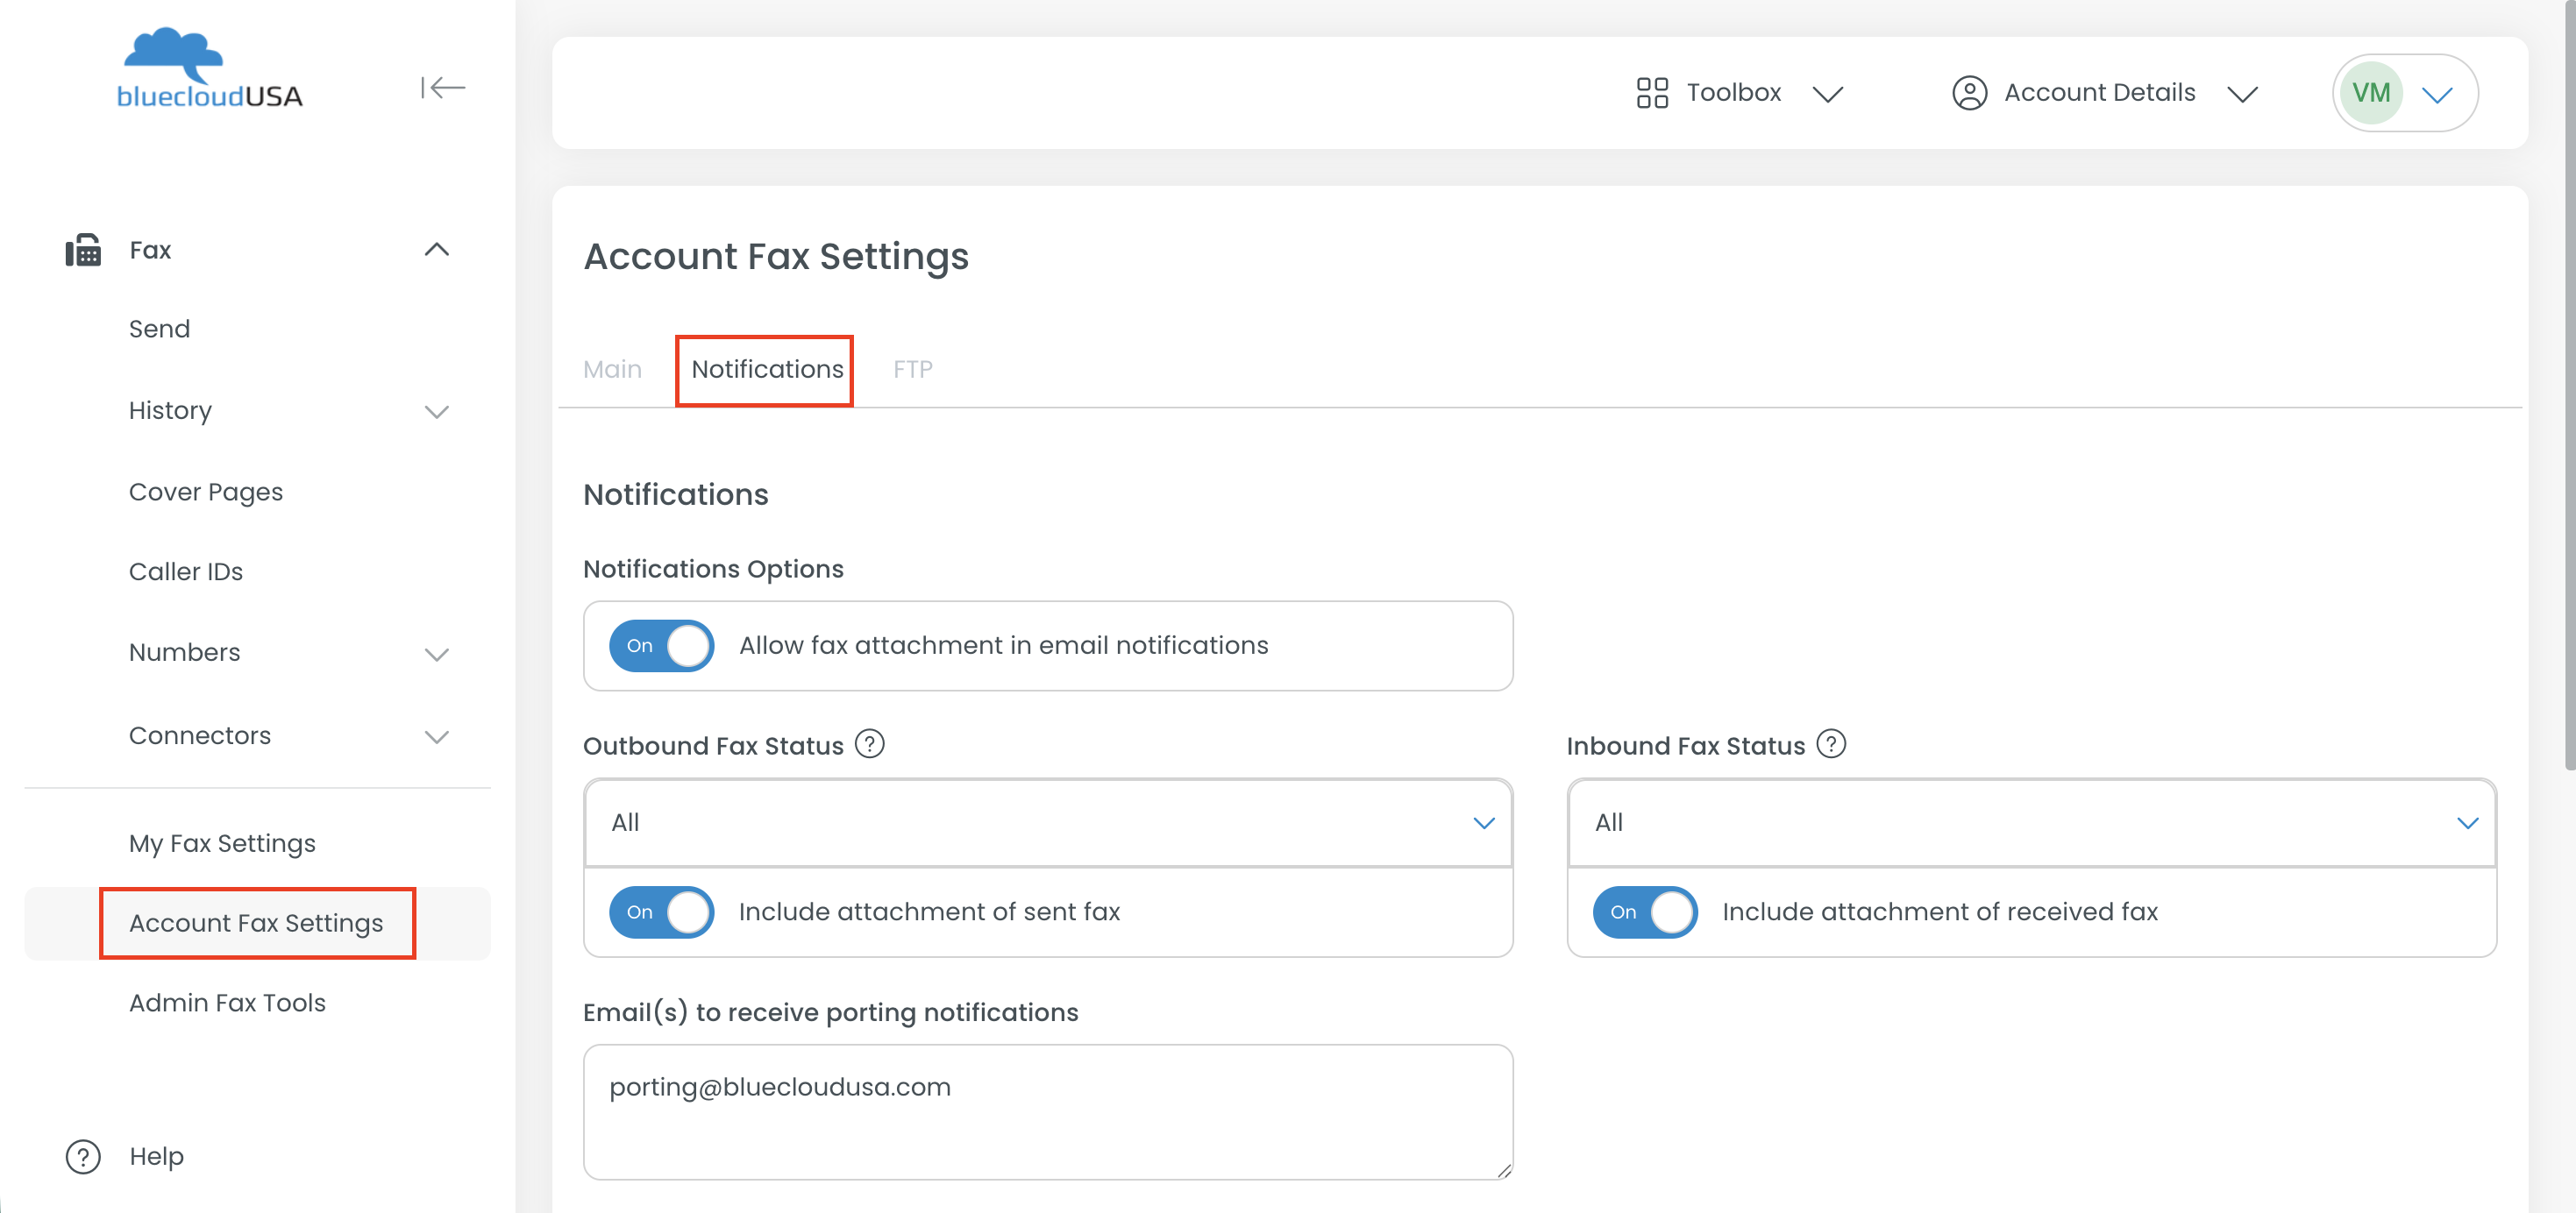This screenshot has height=1213, width=2576.
Task: Click the porting notifications email field
Action: point(1047,1111)
